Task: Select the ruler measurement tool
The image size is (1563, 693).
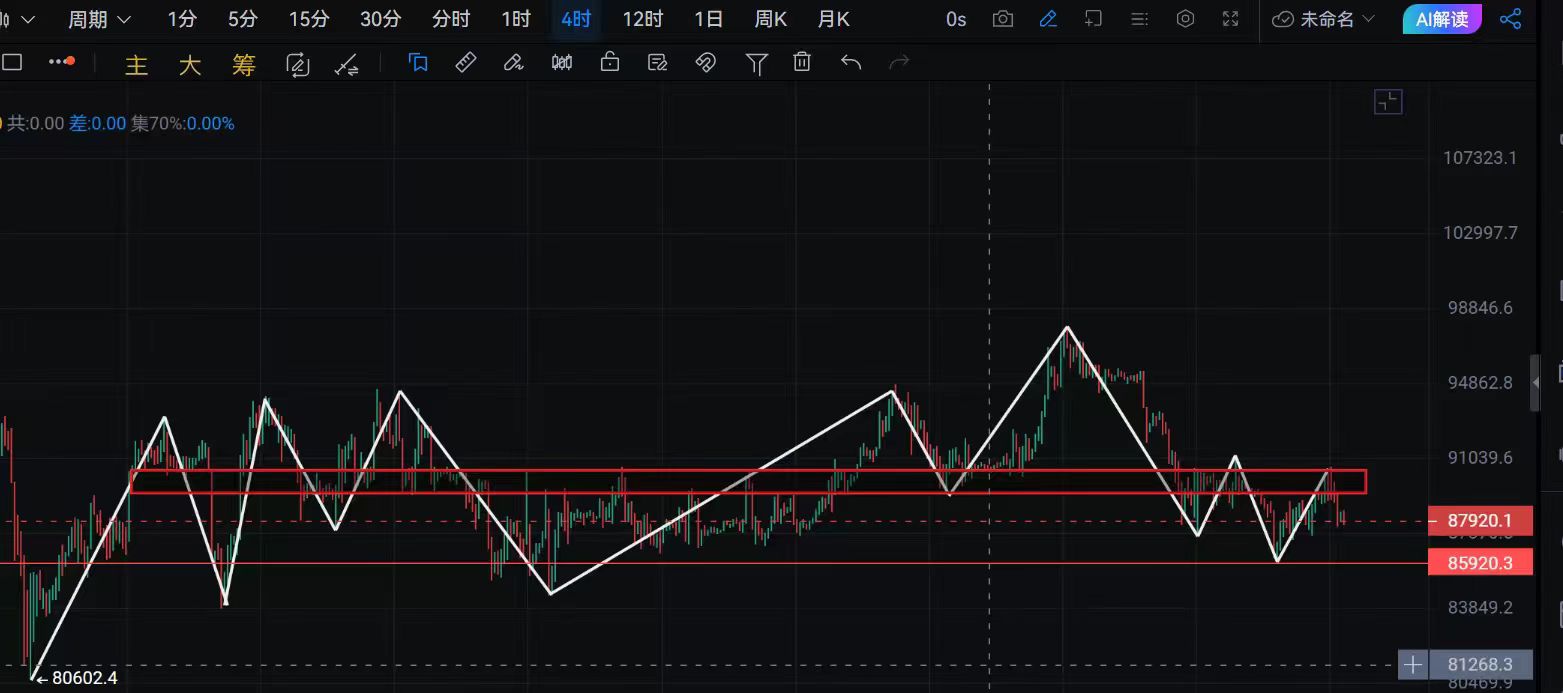Action: click(x=466, y=63)
